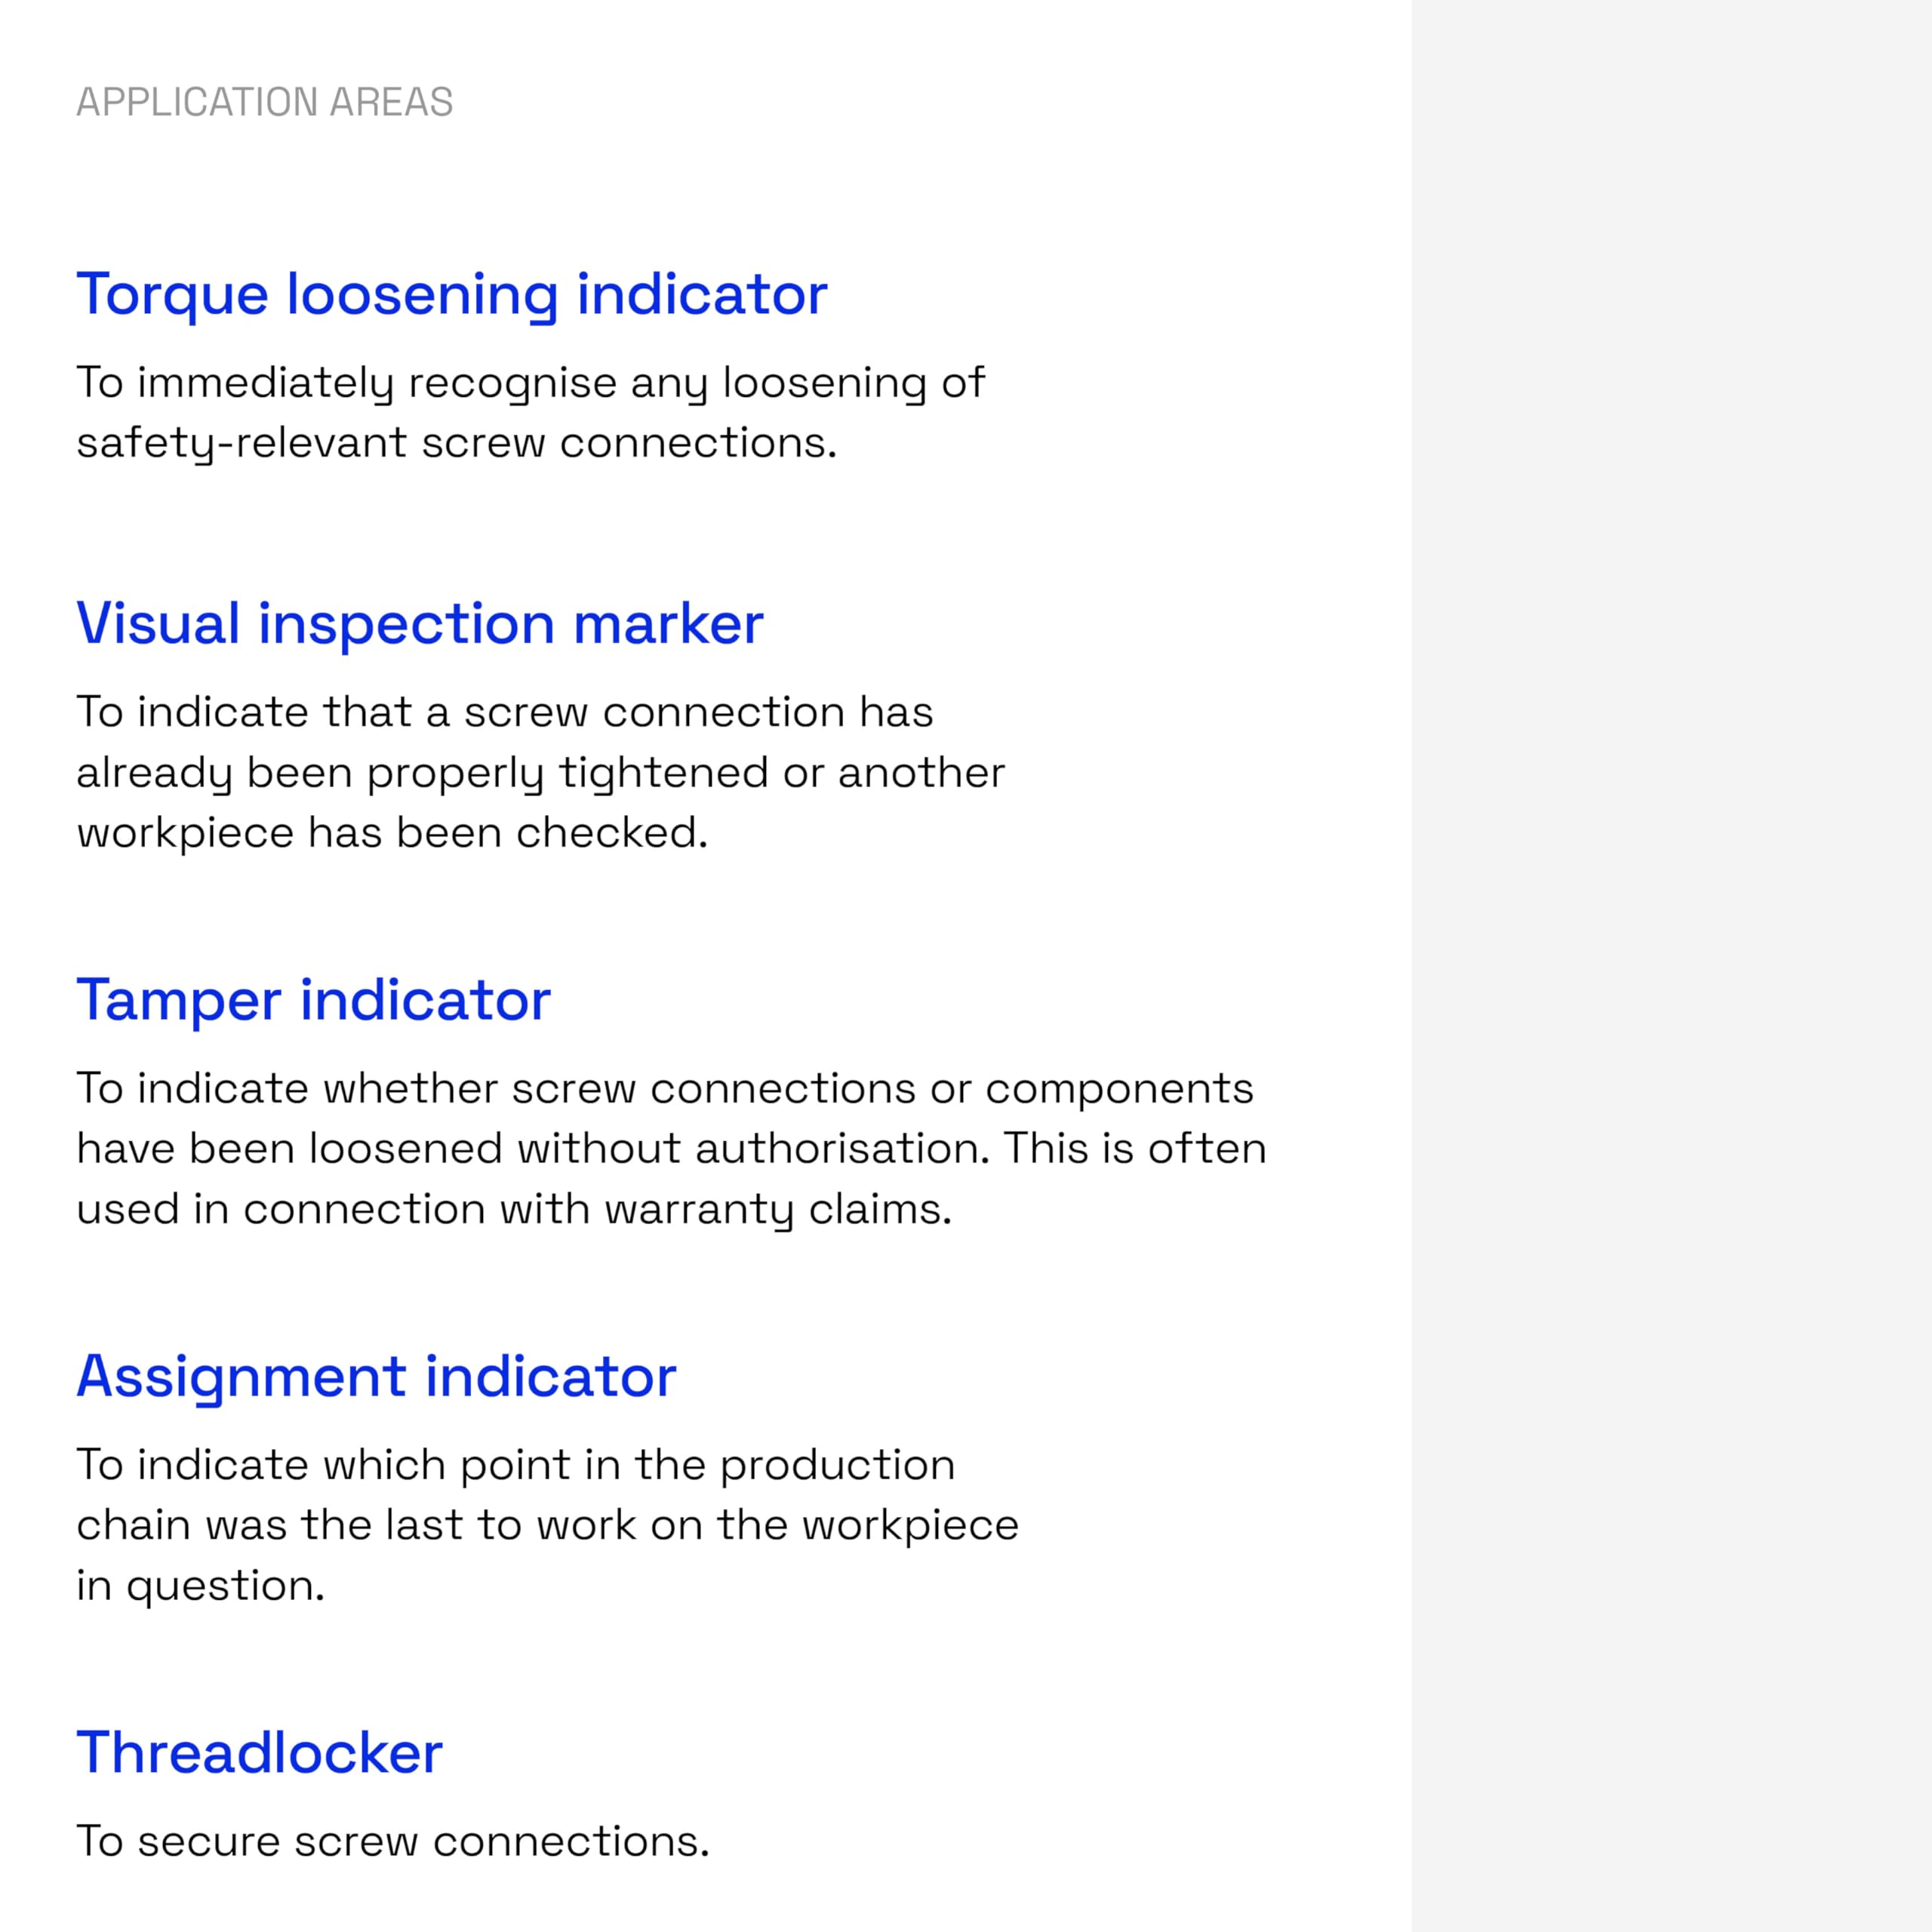Click the text 'To secure screw connections.'
Screen dimensions: 1932x1932
(392, 1841)
